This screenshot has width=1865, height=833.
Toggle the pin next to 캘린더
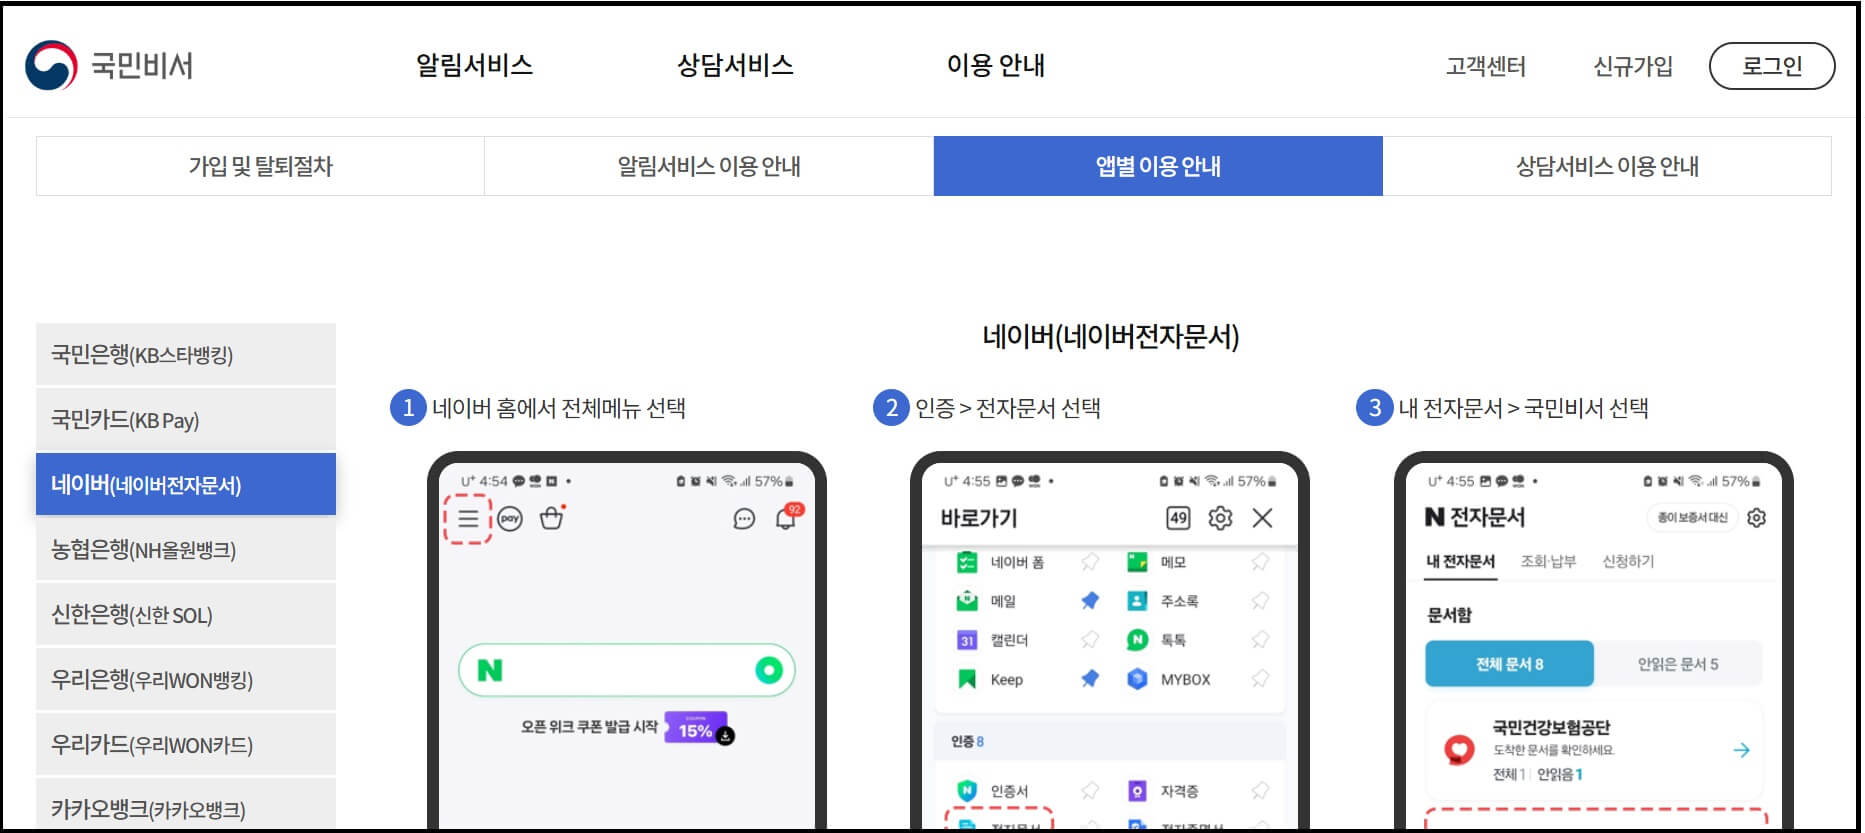click(1090, 640)
